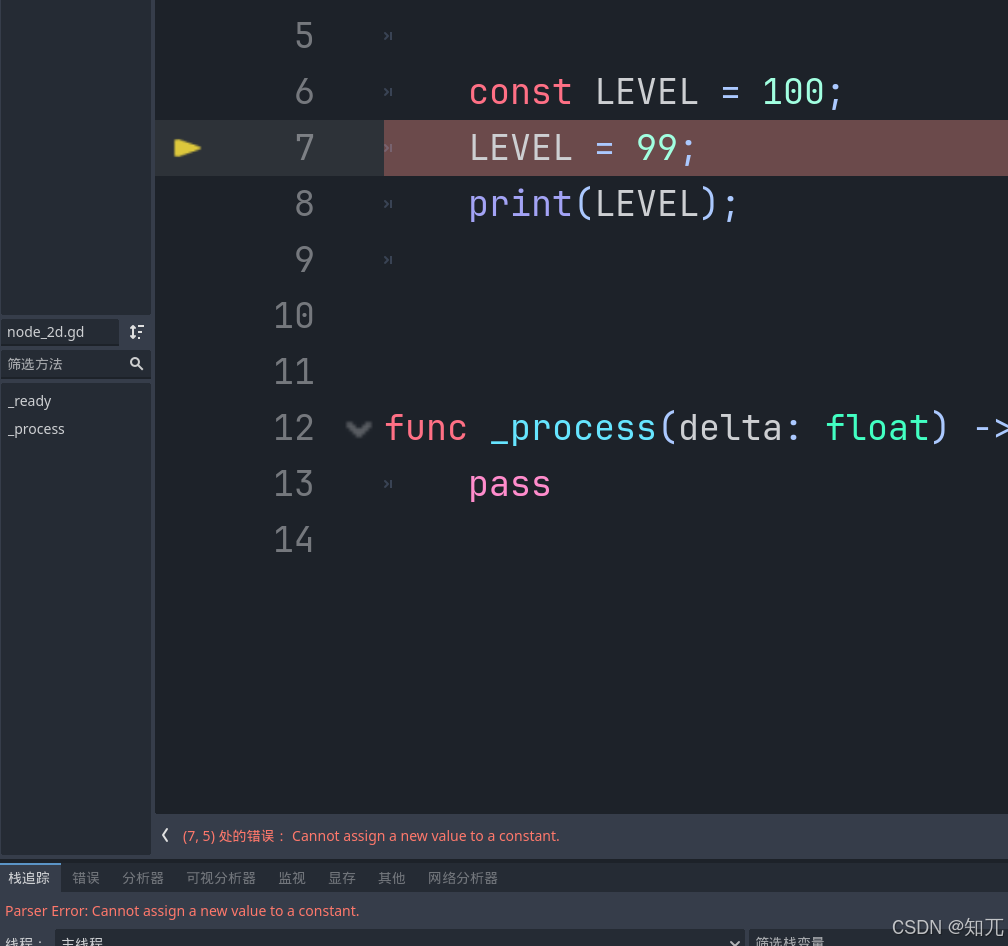Switch to the 显存 tab
Image resolution: width=1008 pixels, height=946 pixels.
coord(341,877)
